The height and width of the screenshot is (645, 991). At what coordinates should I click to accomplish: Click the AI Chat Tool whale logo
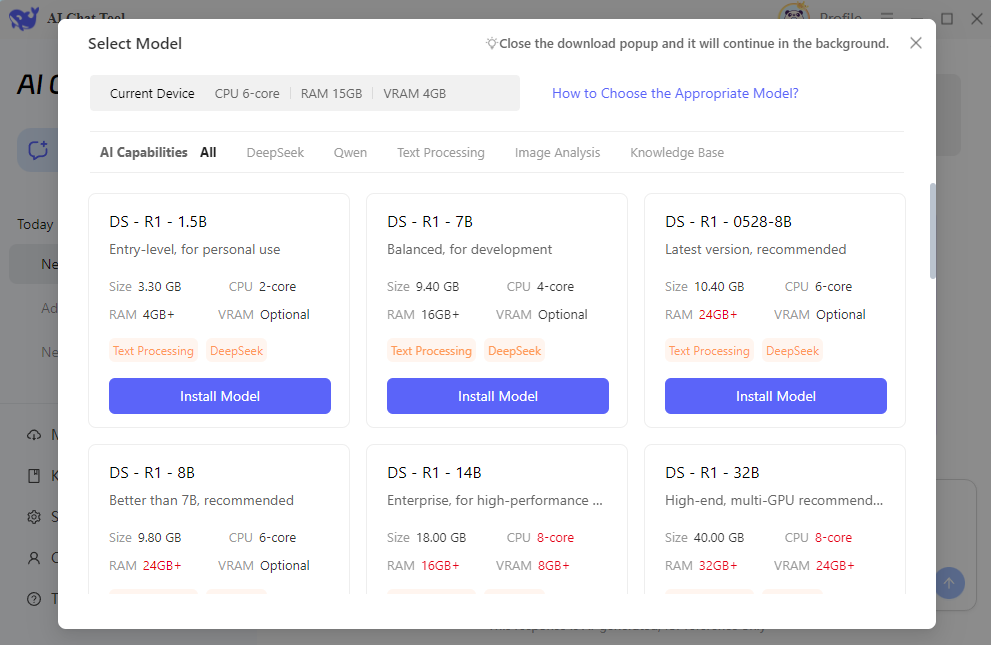click(x=23, y=18)
